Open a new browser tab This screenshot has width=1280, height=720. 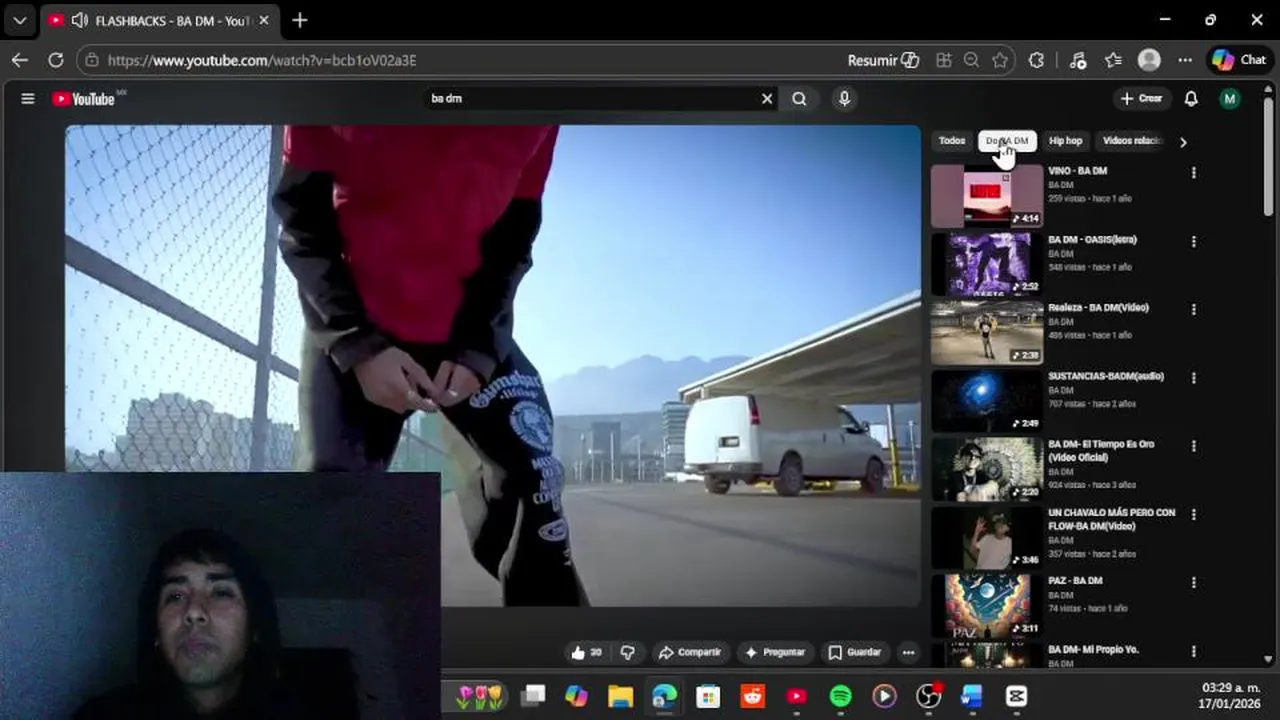pyautogui.click(x=300, y=20)
